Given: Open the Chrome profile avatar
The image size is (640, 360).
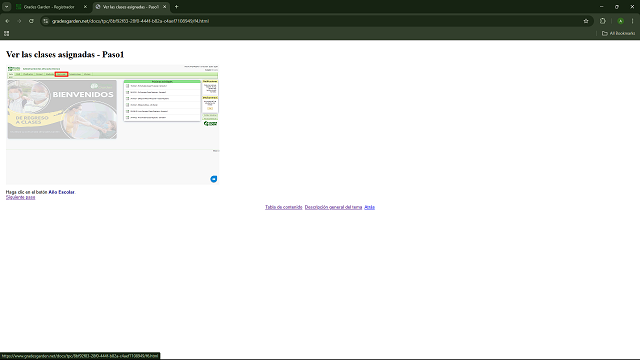Looking at the screenshot, I should 620,21.
